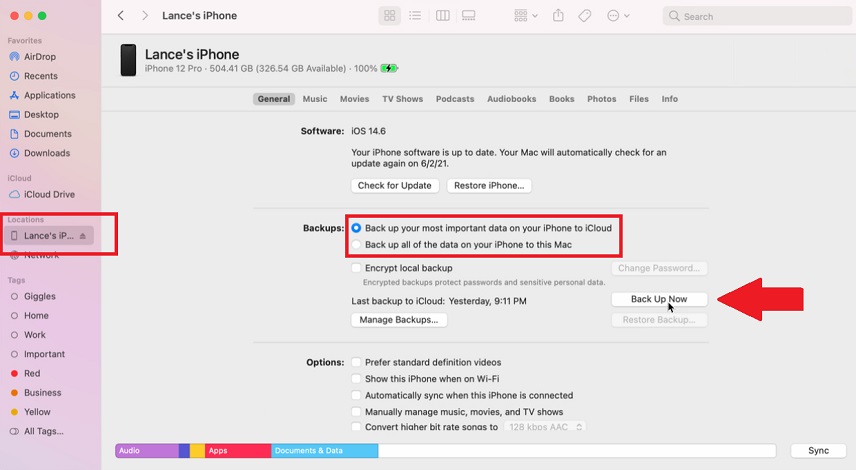Click the Back Up Now button
The width and height of the screenshot is (856, 470).
point(659,299)
